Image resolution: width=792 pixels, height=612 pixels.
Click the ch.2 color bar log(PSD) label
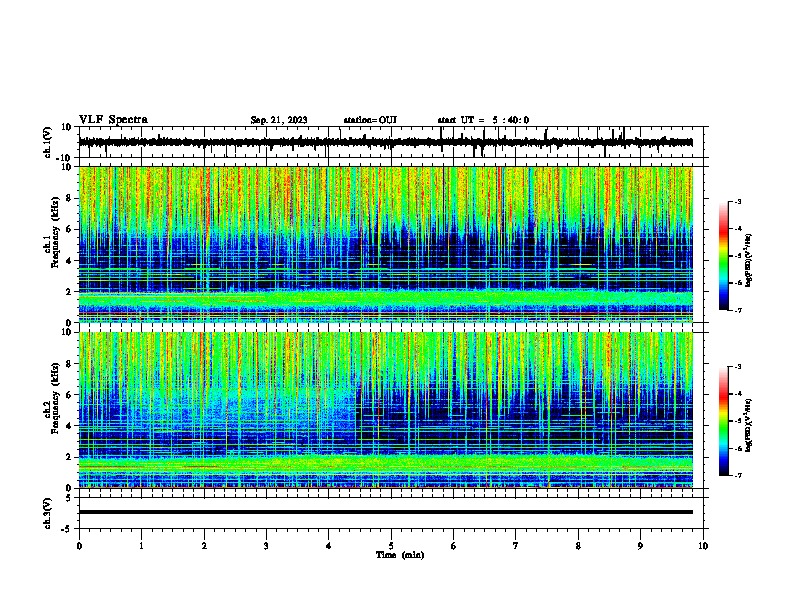(749, 426)
